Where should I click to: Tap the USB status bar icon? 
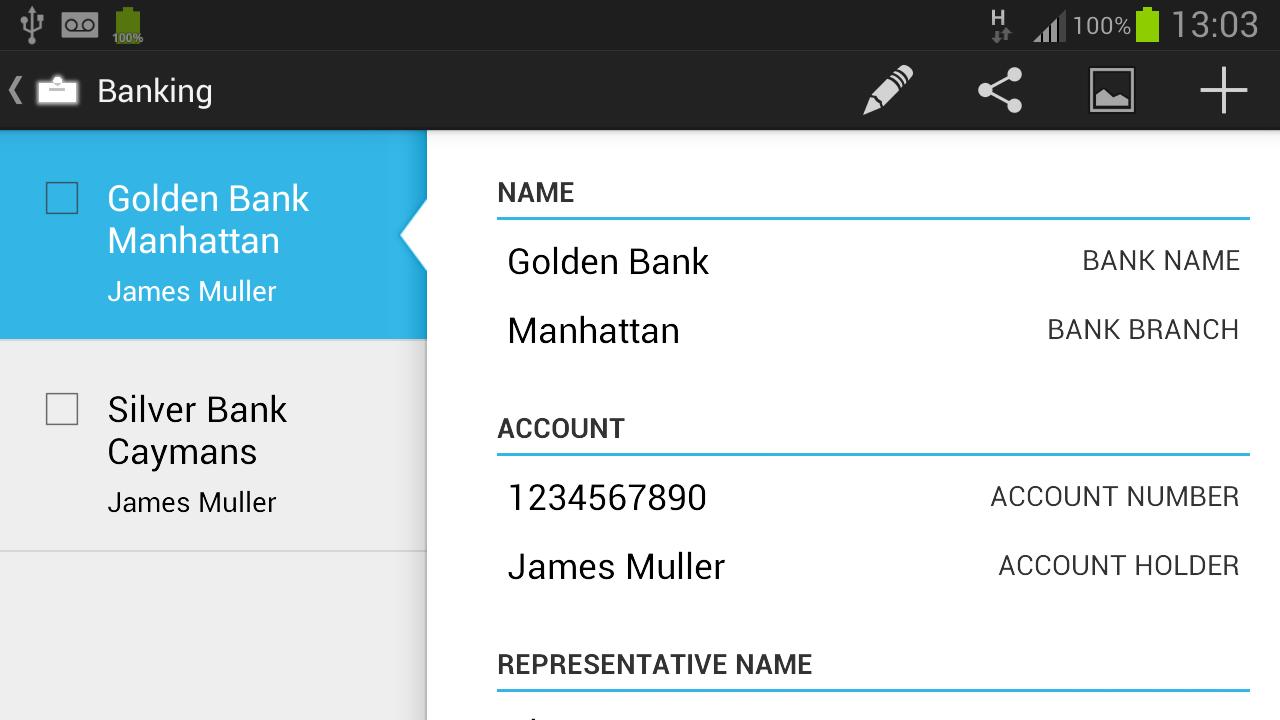(x=32, y=25)
